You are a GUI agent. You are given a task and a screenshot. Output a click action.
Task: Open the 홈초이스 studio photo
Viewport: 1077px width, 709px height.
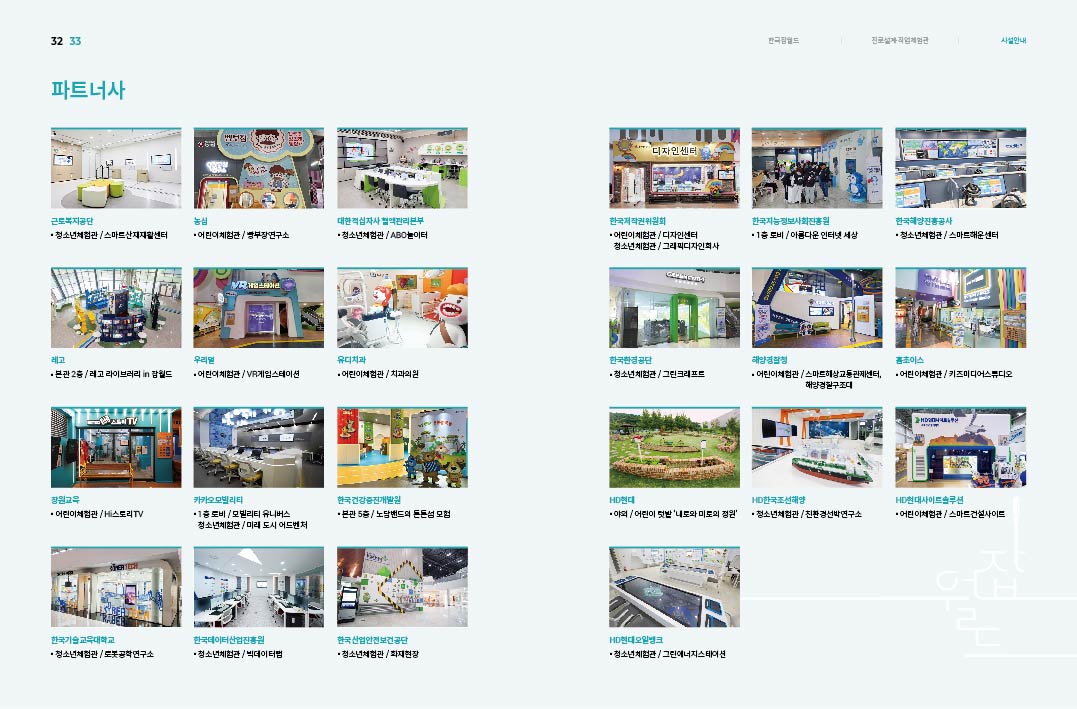click(x=961, y=308)
